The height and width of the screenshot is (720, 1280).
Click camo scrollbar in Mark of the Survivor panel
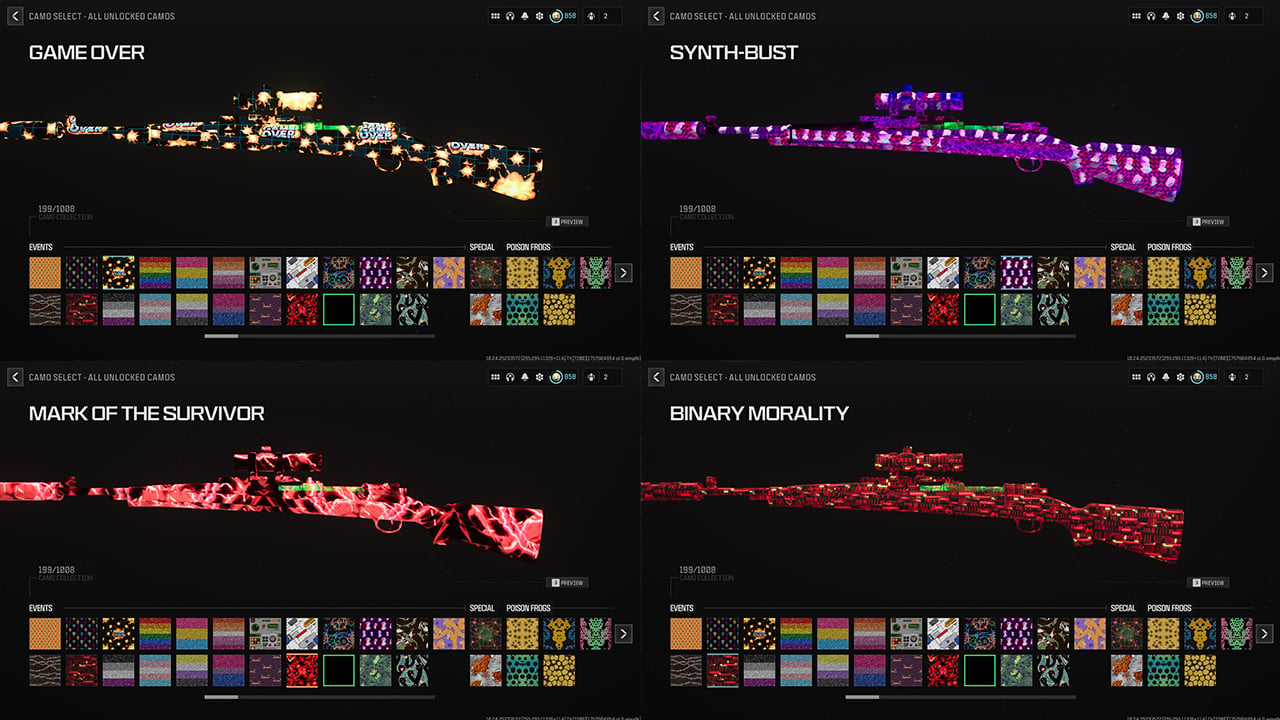coord(320,697)
